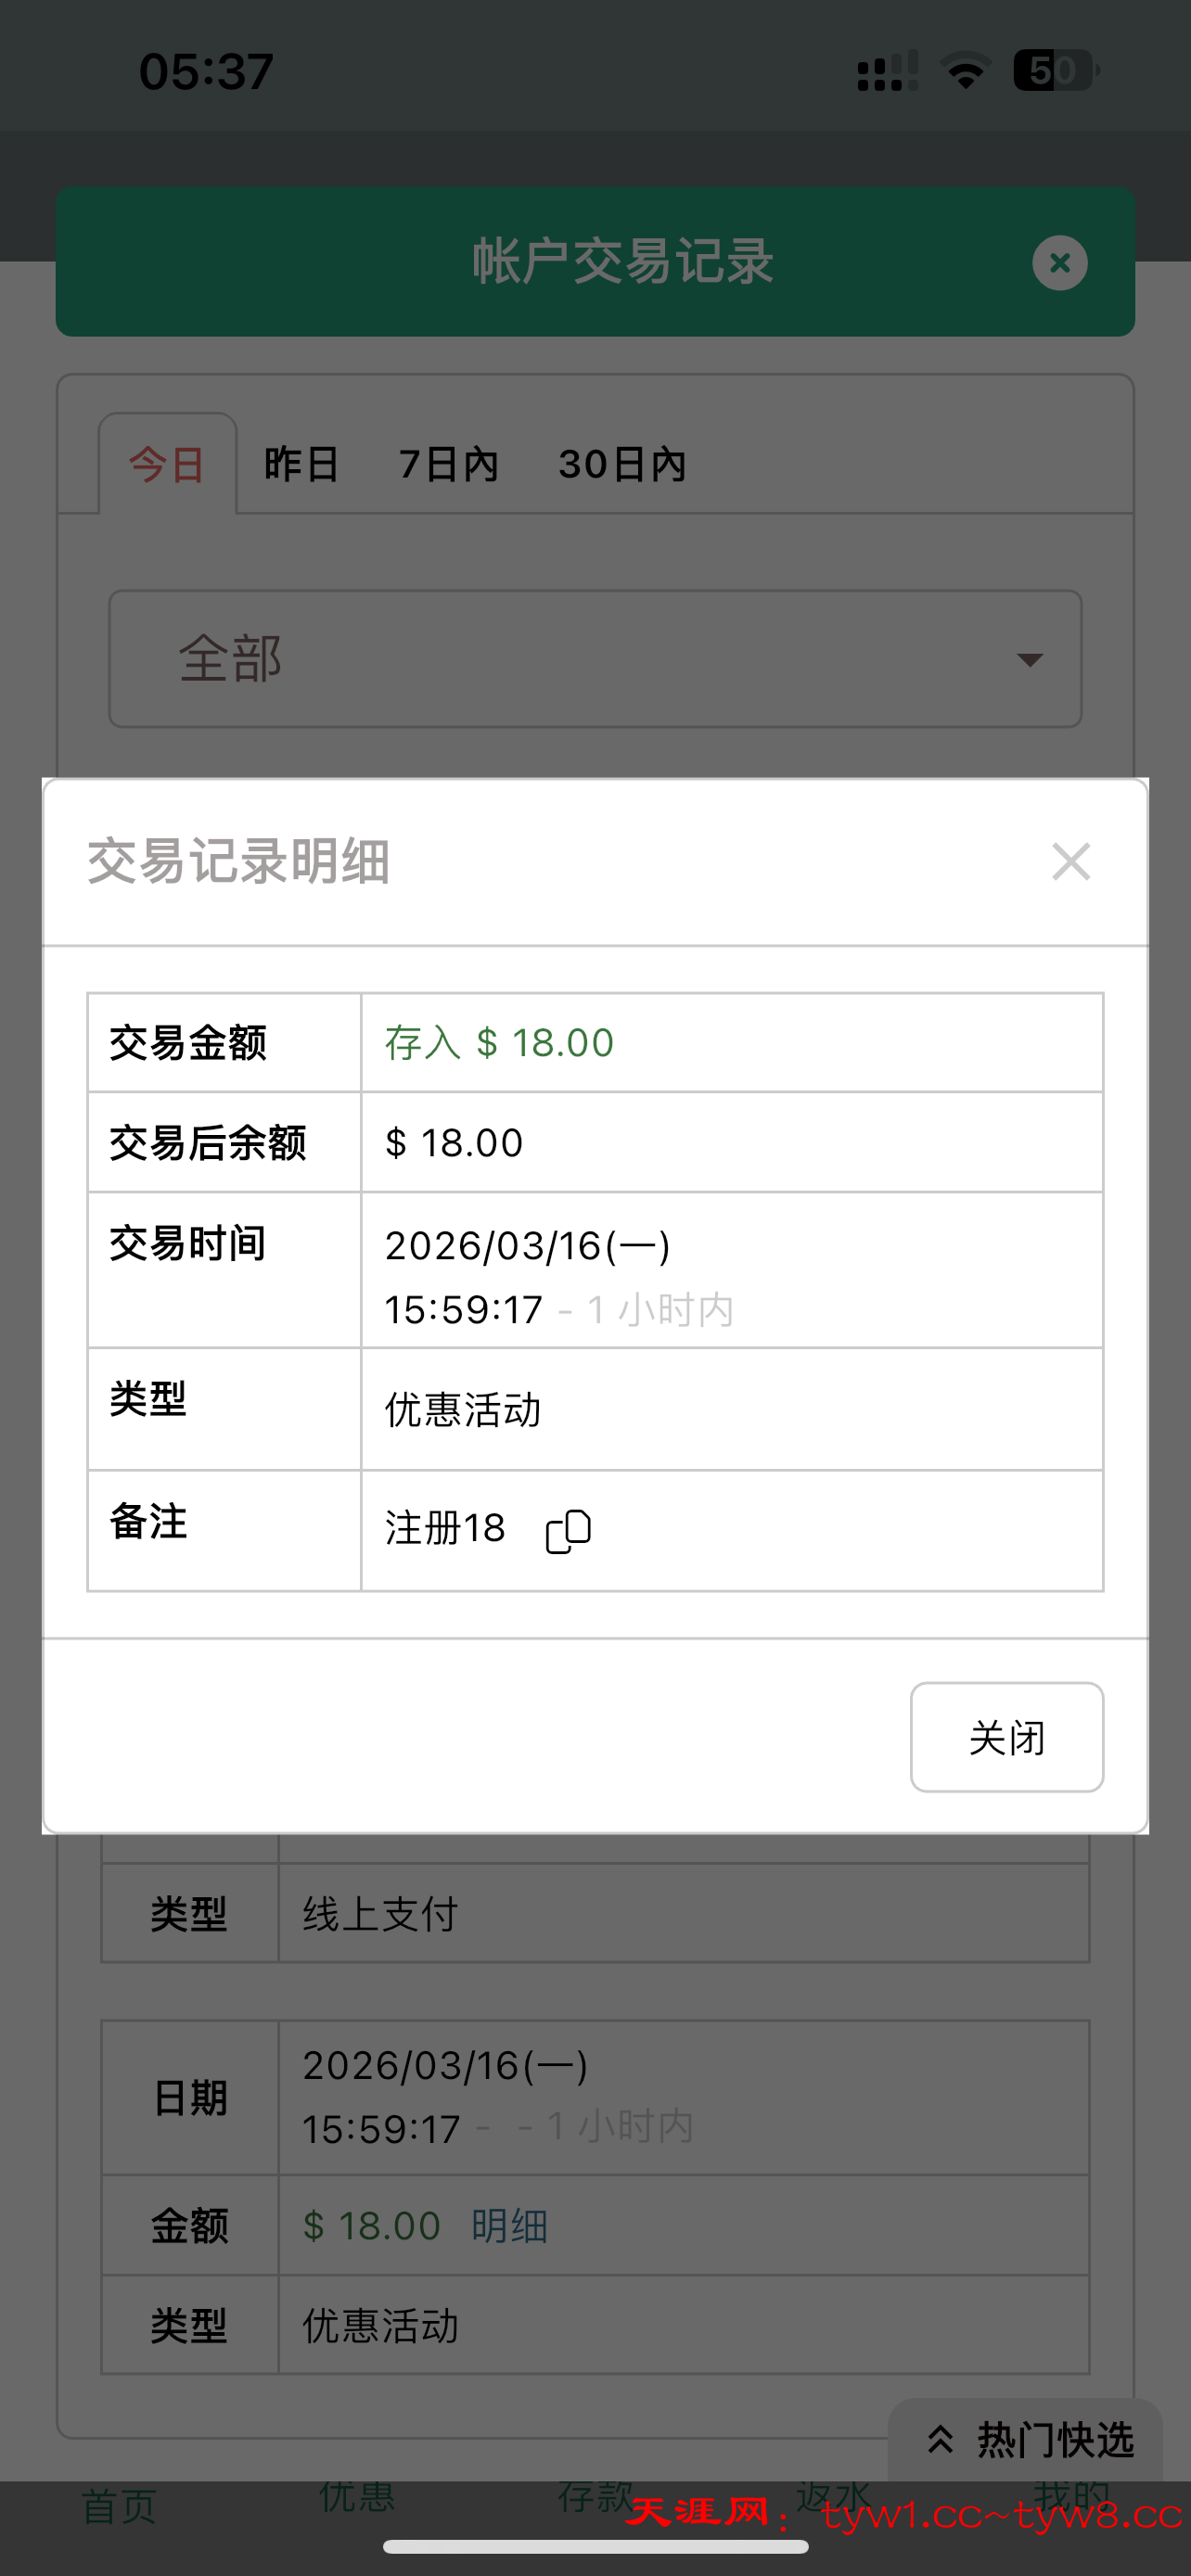
Task: Close the 帐户交易记录 panel
Action: point(1059,263)
